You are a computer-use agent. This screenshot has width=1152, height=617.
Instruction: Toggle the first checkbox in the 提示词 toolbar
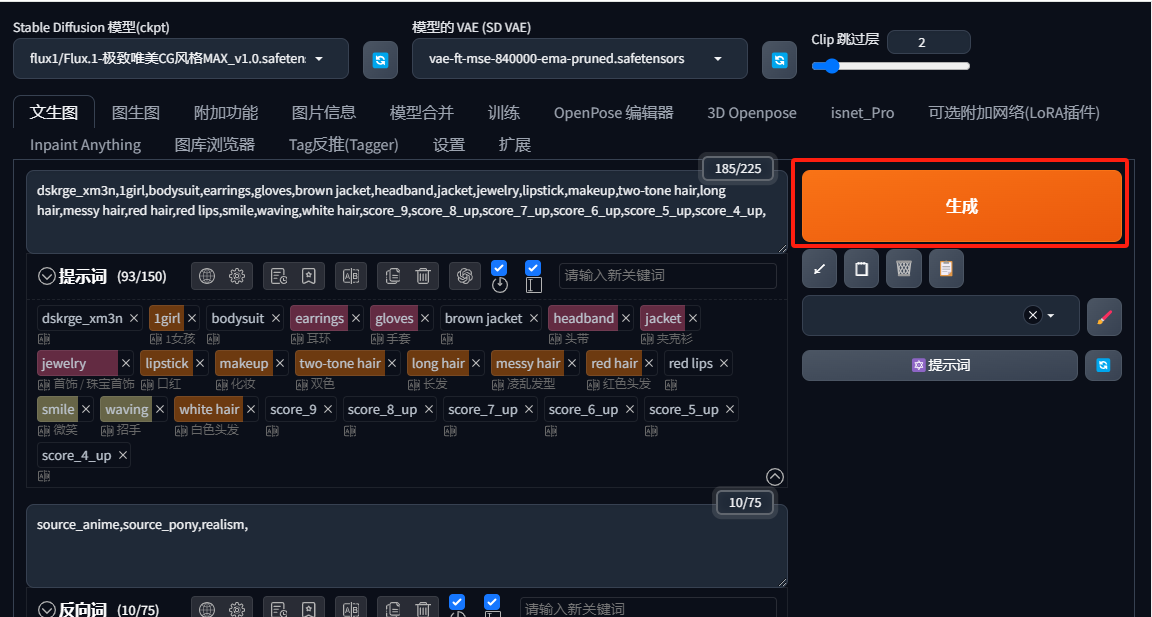tap(500, 267)
